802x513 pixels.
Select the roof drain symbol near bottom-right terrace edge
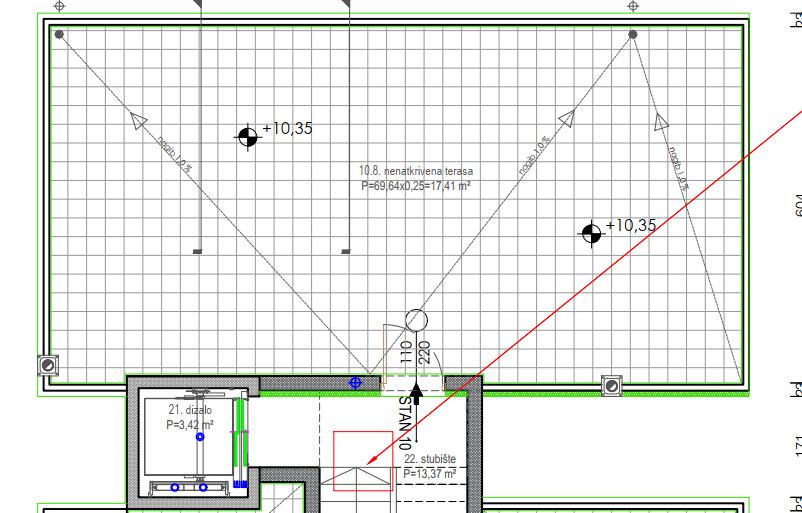point(612,386)
